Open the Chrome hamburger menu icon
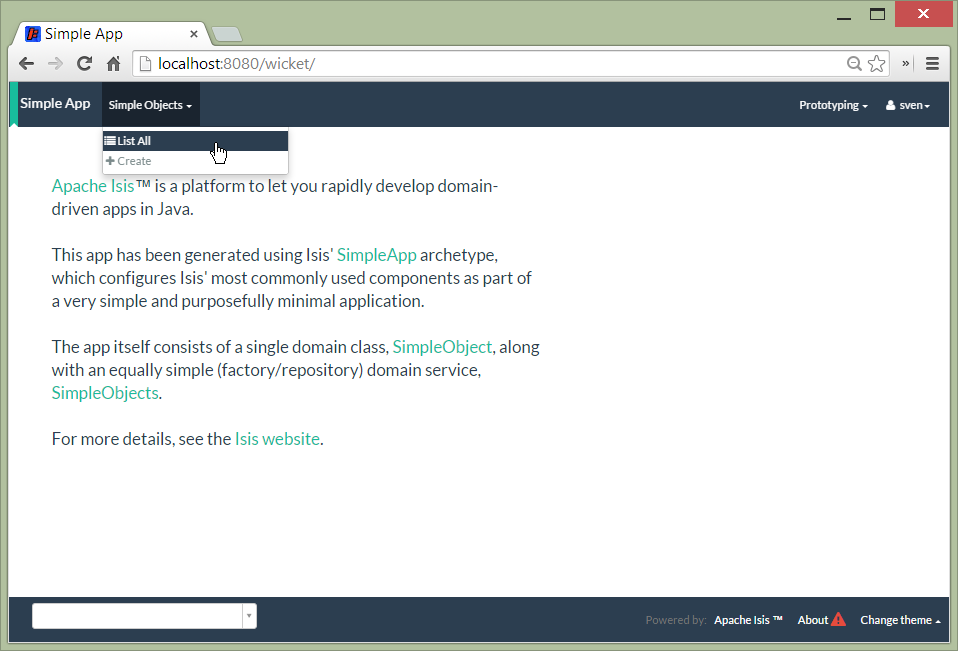Screen dimensions: 958x651 pos(932,63)
